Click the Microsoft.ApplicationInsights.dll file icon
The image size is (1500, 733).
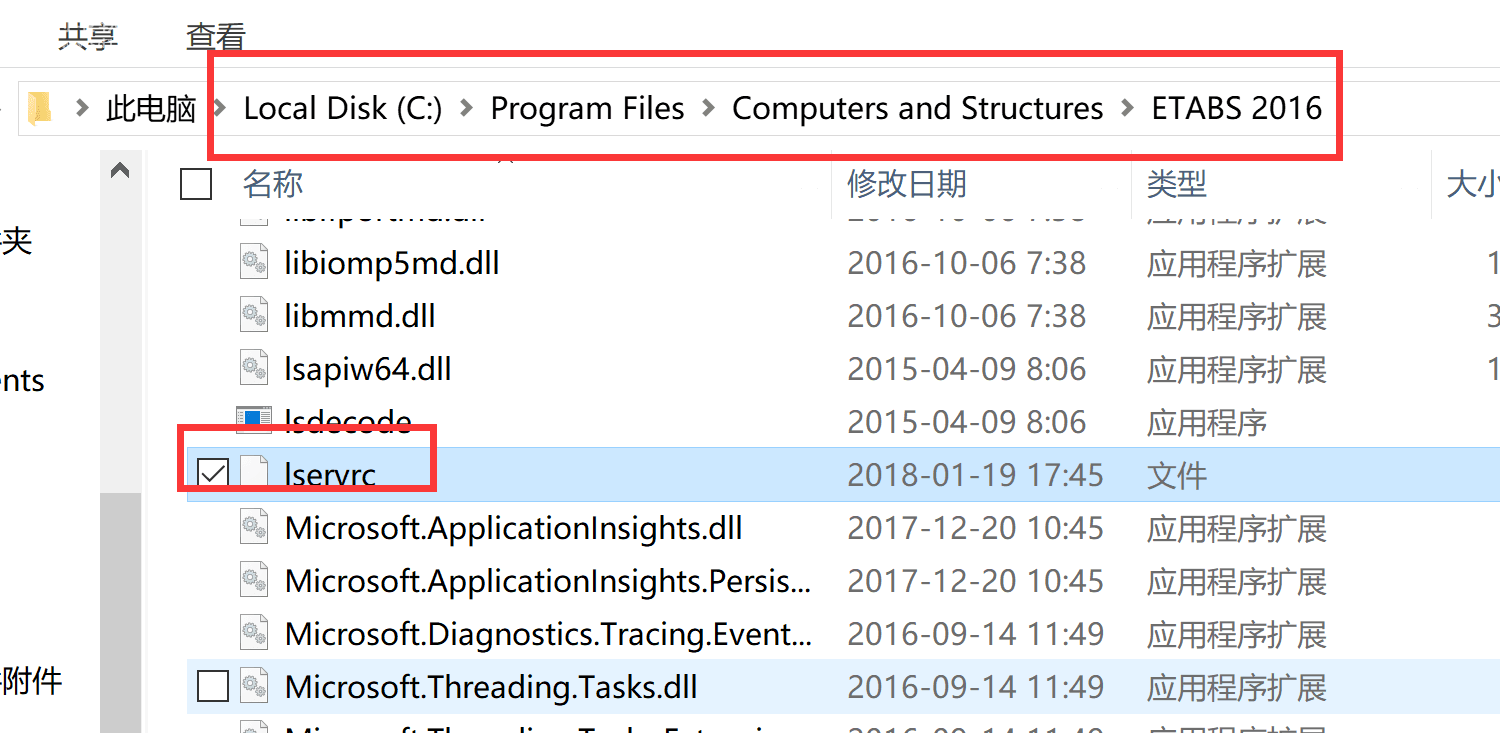(254, 527)
